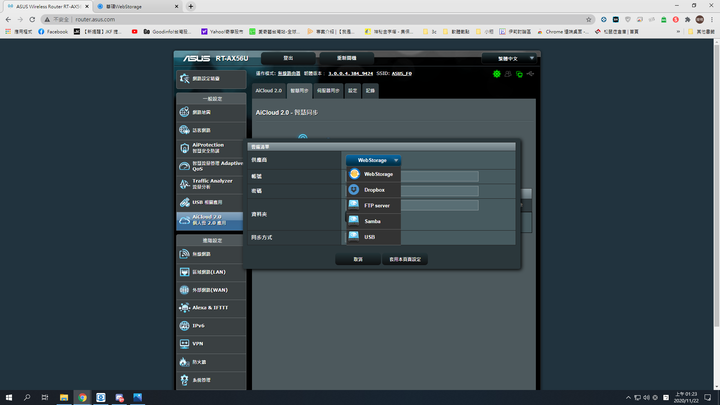Reload the page using the browser refresh button
This screenshot has height=405, width=720.
(x=32, y=19)
